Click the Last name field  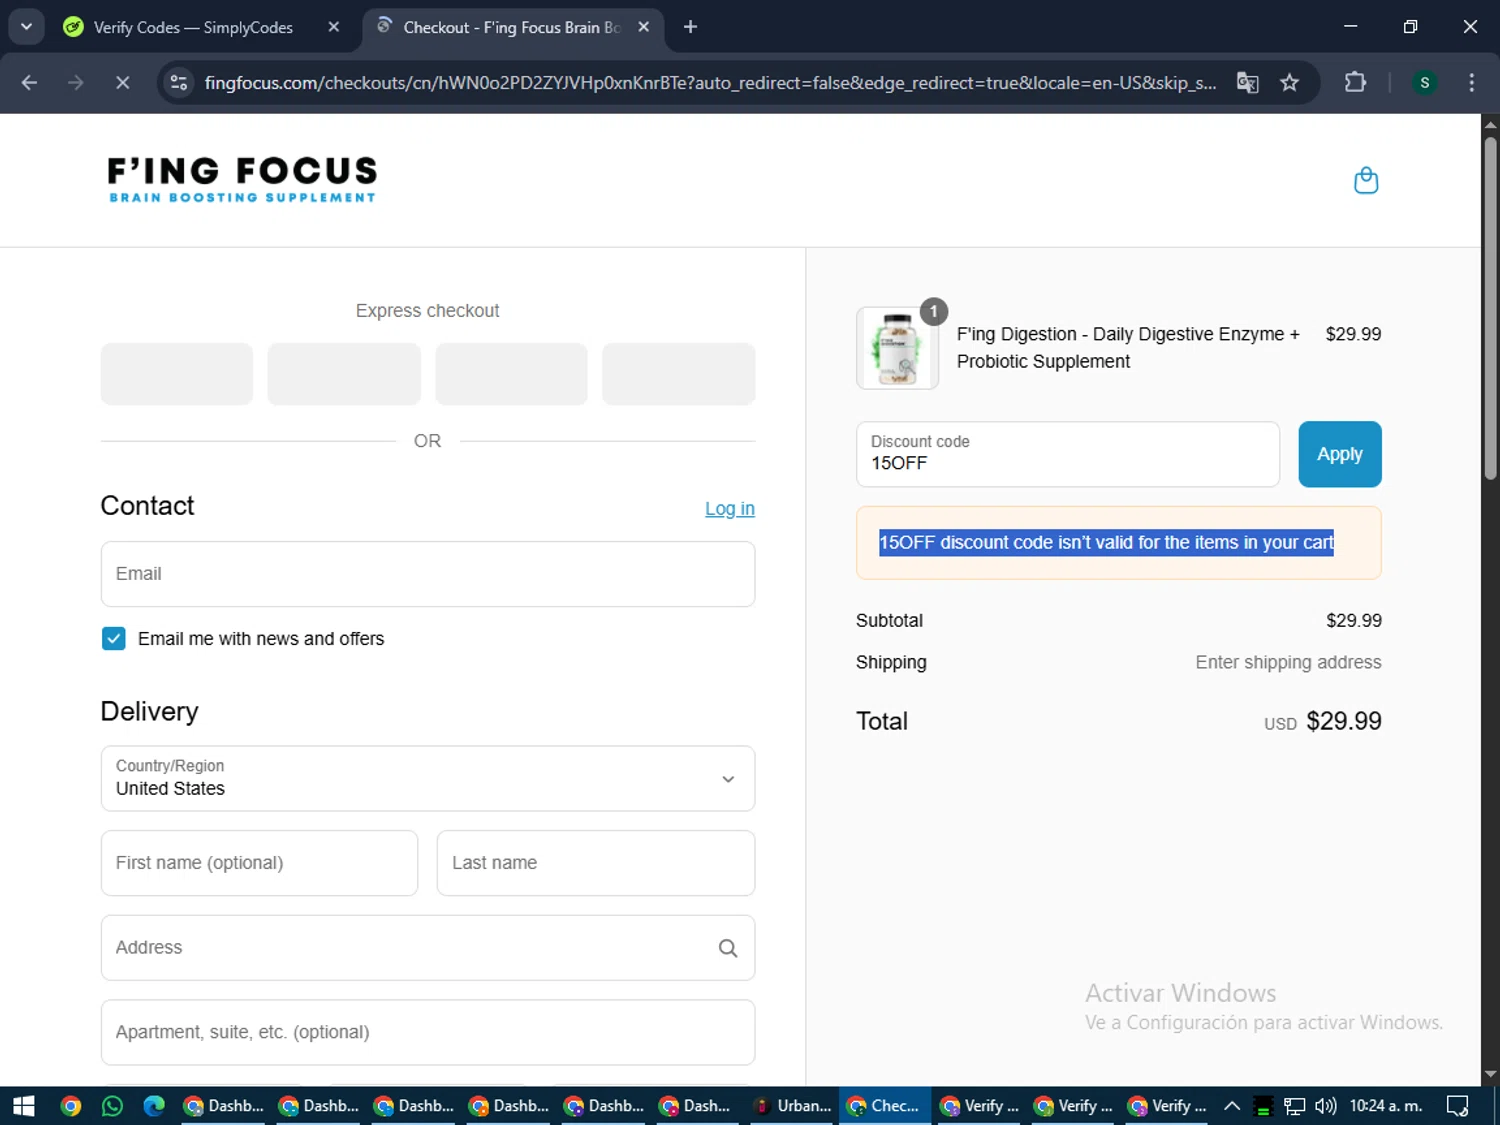(596, 863)
